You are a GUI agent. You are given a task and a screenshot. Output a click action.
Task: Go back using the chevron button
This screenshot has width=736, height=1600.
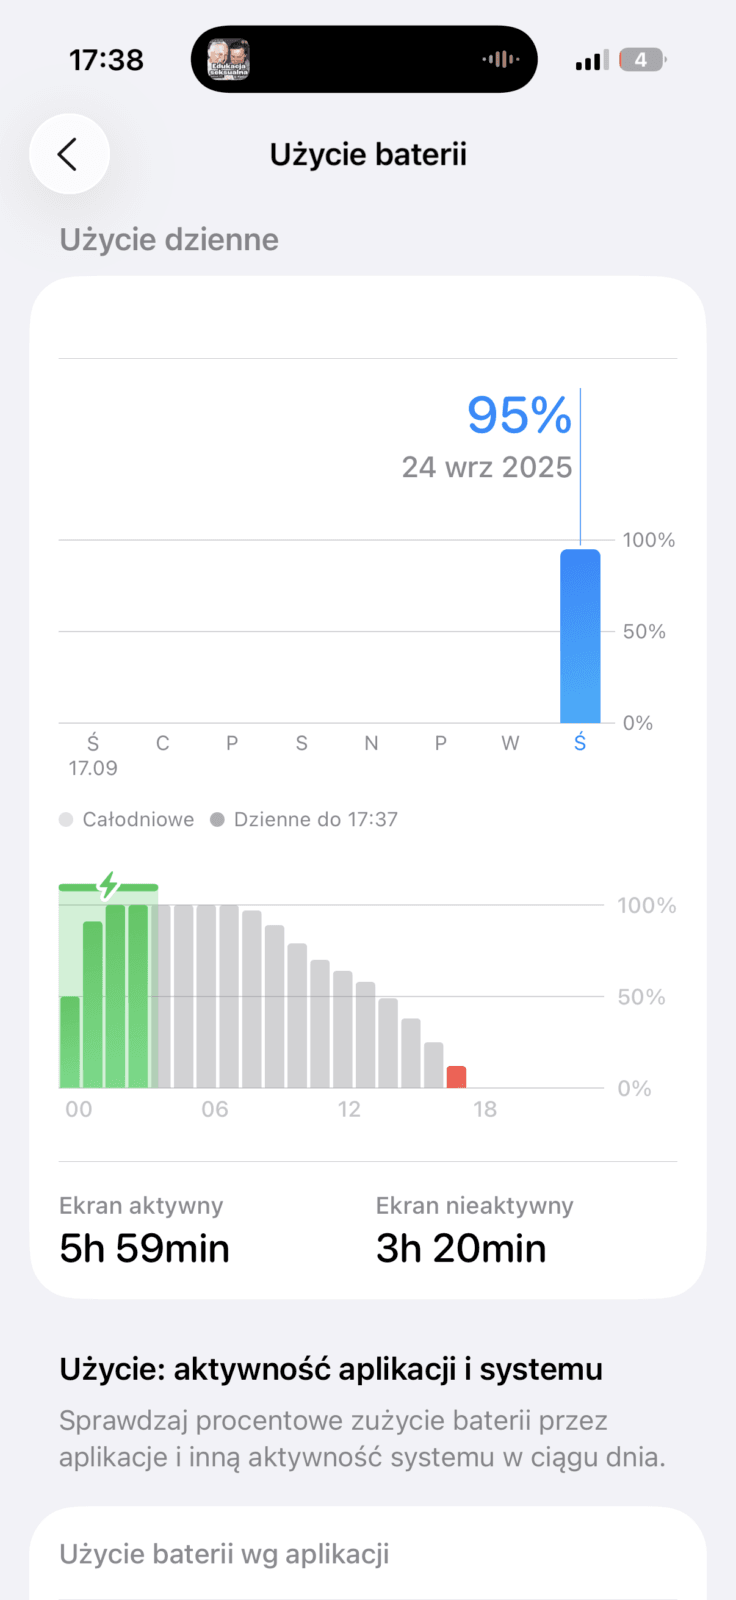tap(69, 154)
